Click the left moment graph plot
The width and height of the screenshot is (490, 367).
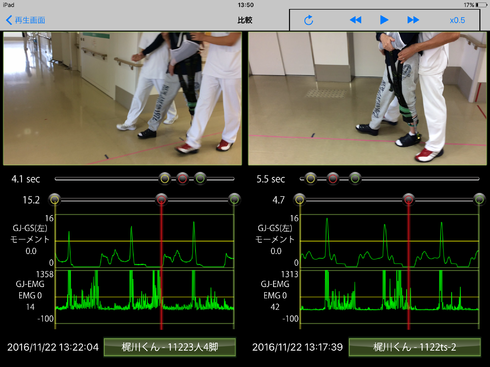[x=145, y=241]
